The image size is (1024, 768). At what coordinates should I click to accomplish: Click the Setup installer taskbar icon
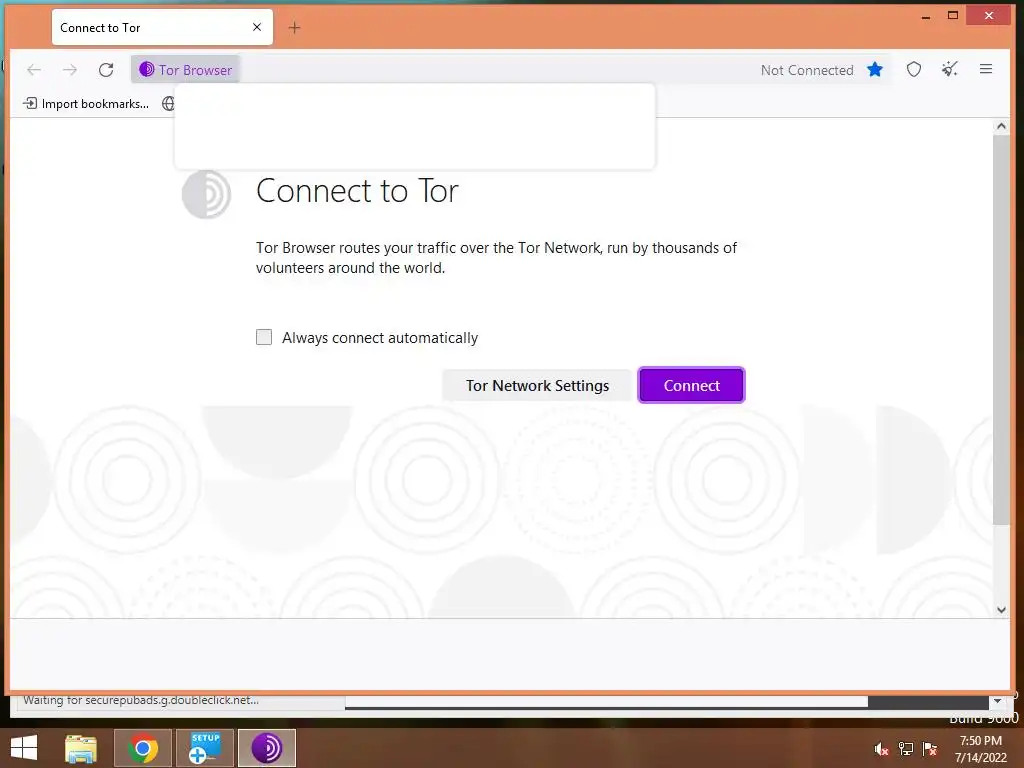[x=205, y=748]
